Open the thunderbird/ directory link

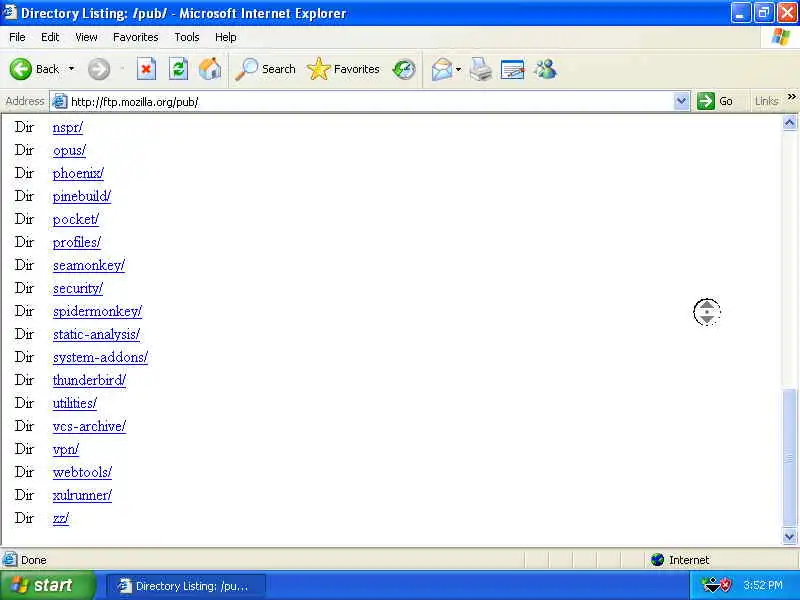[89, 380]
